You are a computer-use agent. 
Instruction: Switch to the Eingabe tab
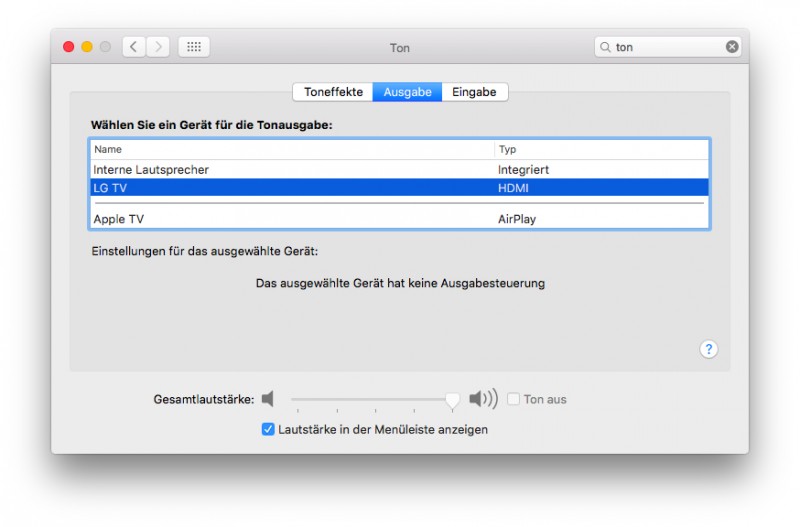tap(474, 92)
